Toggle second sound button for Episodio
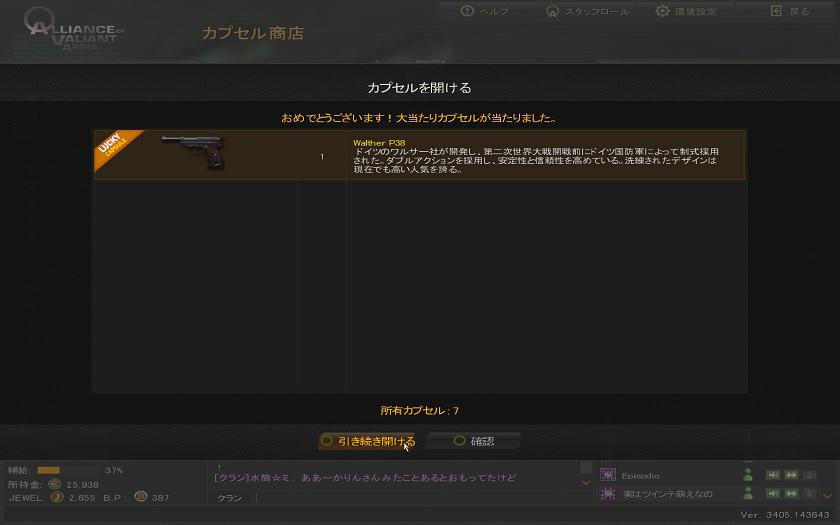The height and width of the screenshot is (525, 840). point(791,475)
